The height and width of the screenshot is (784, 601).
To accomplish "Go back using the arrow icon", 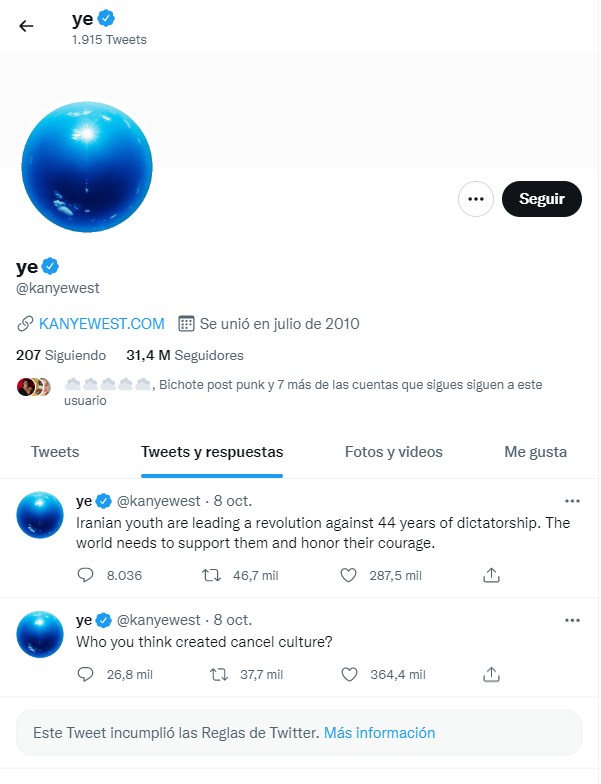I will pyautogui.click(x=26, y=26).
